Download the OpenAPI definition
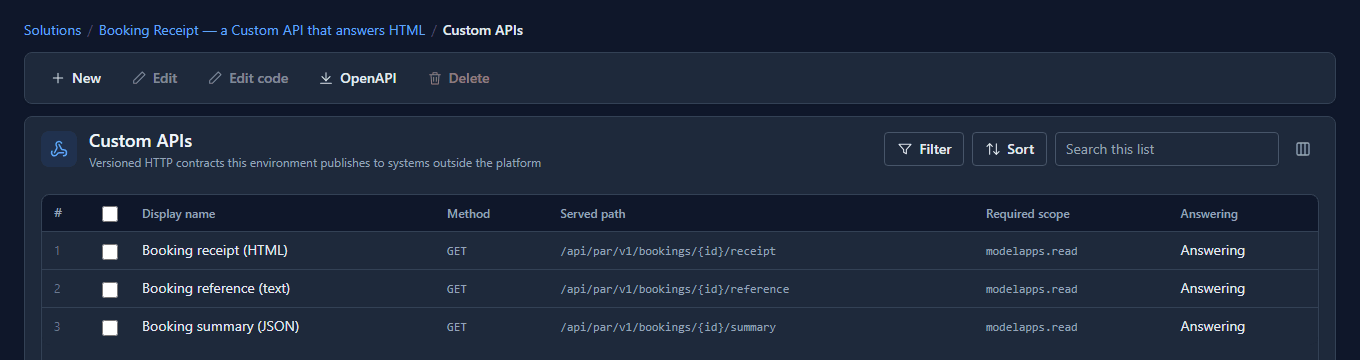Viewport: 1360px width, 360px height. [358, 78]
